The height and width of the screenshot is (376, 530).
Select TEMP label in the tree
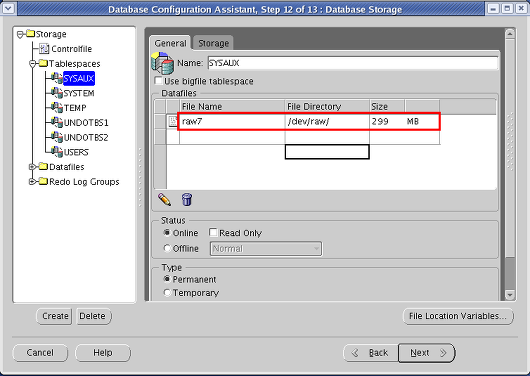coord(75,108)
